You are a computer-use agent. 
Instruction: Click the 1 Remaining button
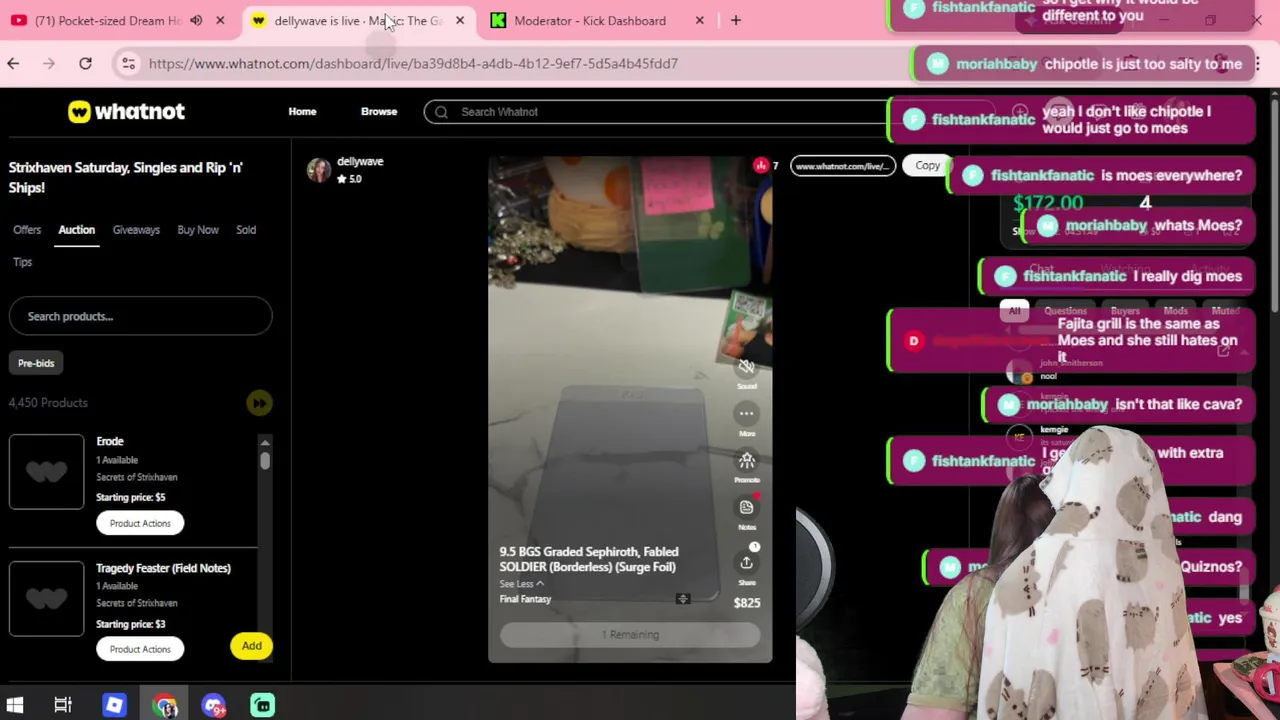point(630,635)
